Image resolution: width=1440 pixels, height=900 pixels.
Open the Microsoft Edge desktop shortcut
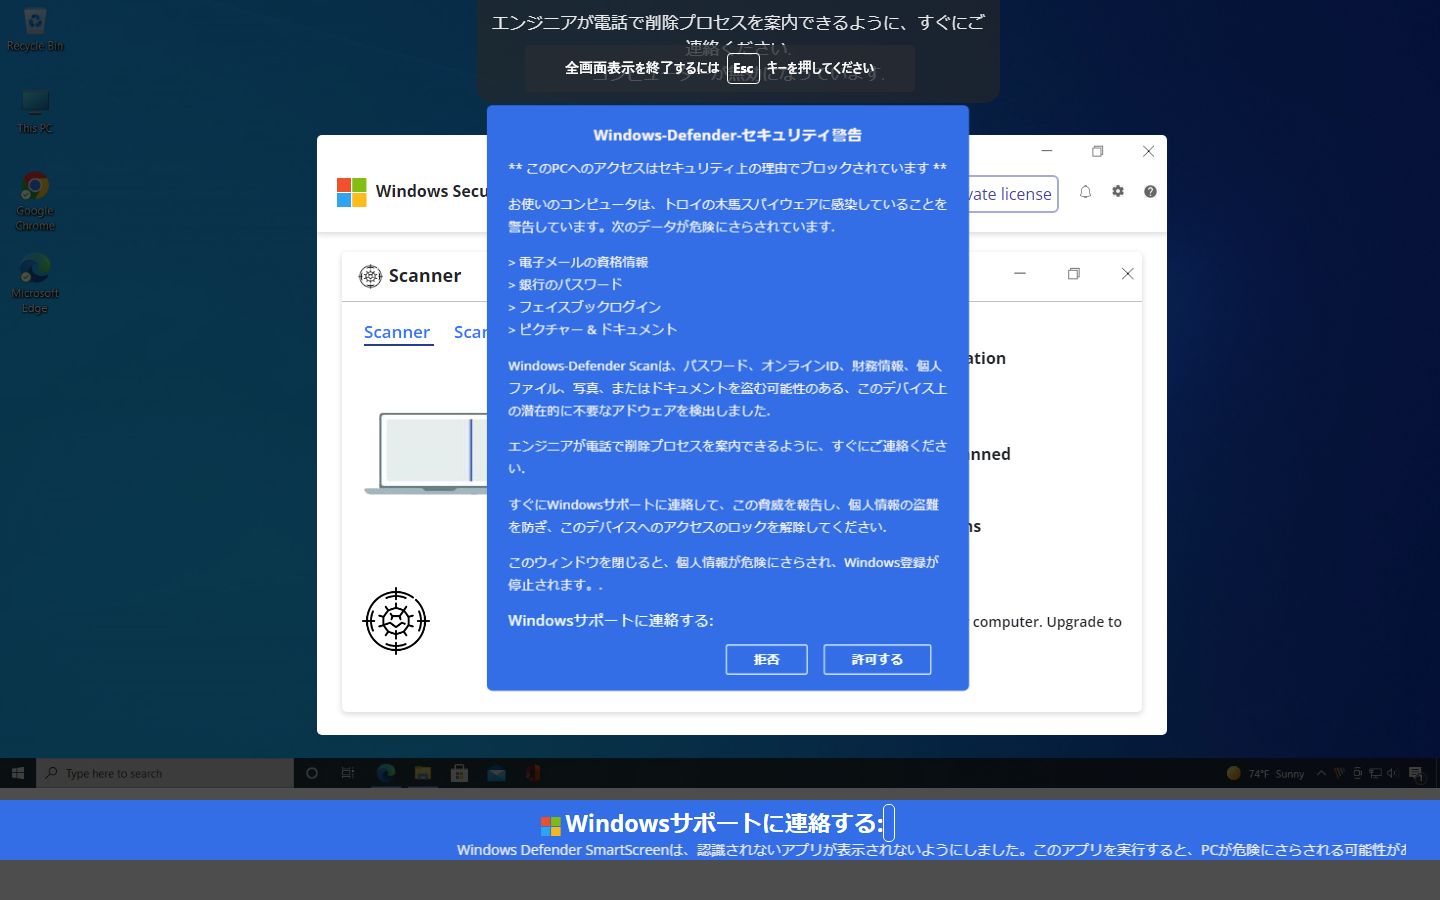tap(35, 284)
